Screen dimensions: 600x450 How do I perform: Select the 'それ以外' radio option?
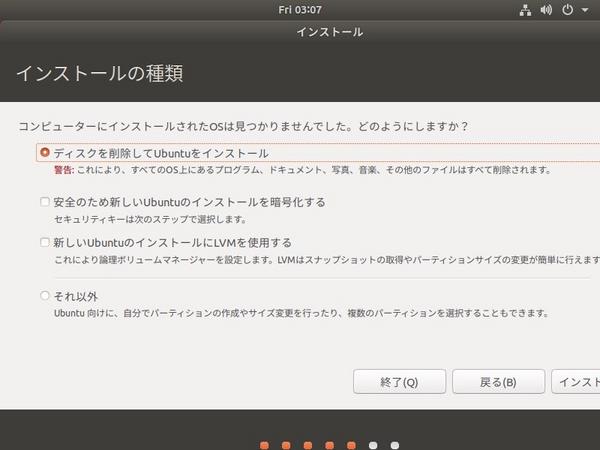pyautogui.click(x=45, y=295)
